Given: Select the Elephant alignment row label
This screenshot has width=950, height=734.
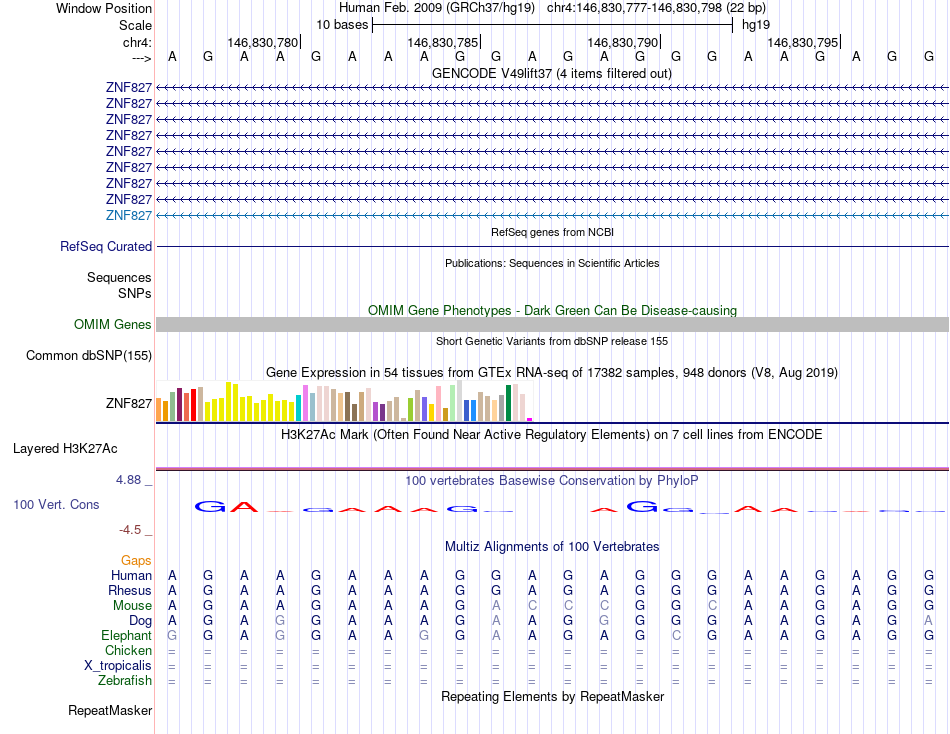Looking at the screenshot, I should 126,636.
